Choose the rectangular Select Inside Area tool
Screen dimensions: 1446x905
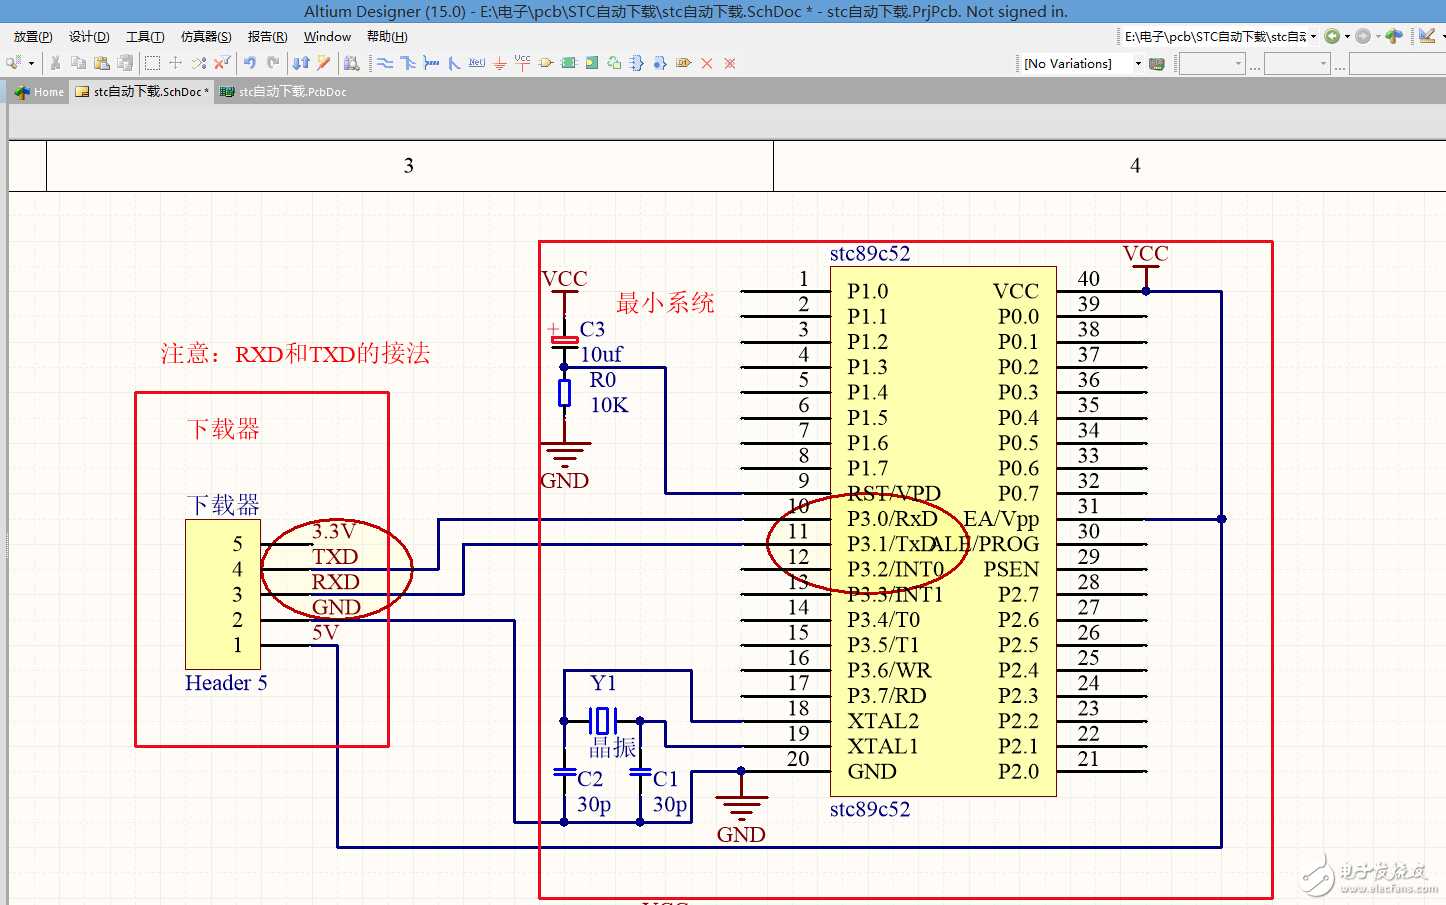pyautogui.click(x=152, y=63)
